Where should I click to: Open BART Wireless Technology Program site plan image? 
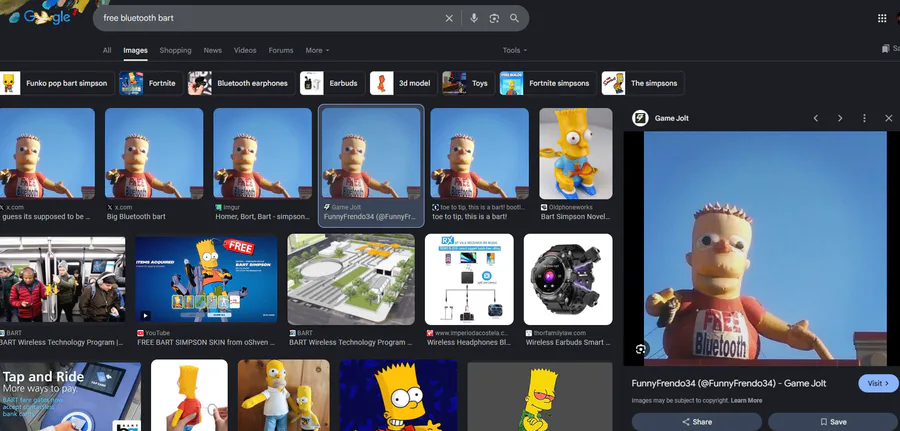coord(351,279)
